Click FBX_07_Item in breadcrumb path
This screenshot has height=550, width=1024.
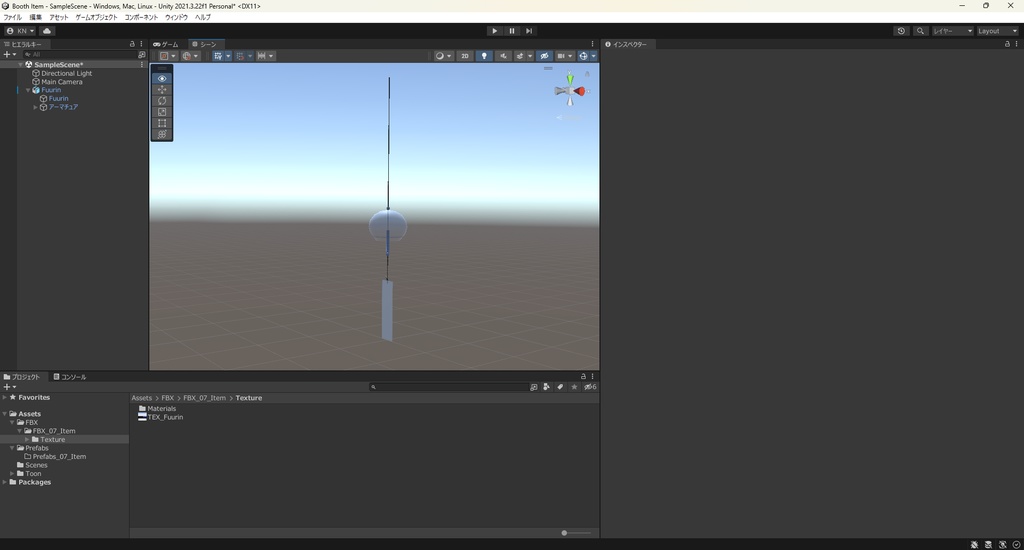tap(204, 398)
